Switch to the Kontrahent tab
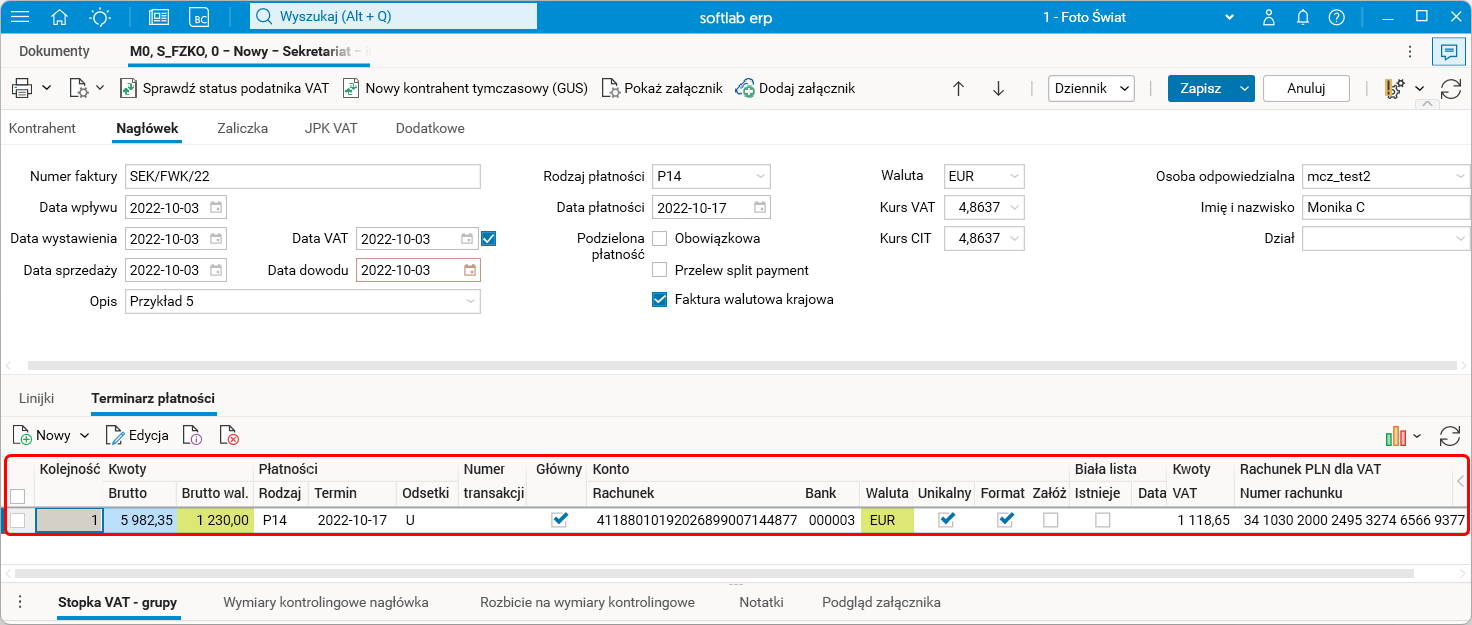1472x625 pixels. tap(42, 128)
